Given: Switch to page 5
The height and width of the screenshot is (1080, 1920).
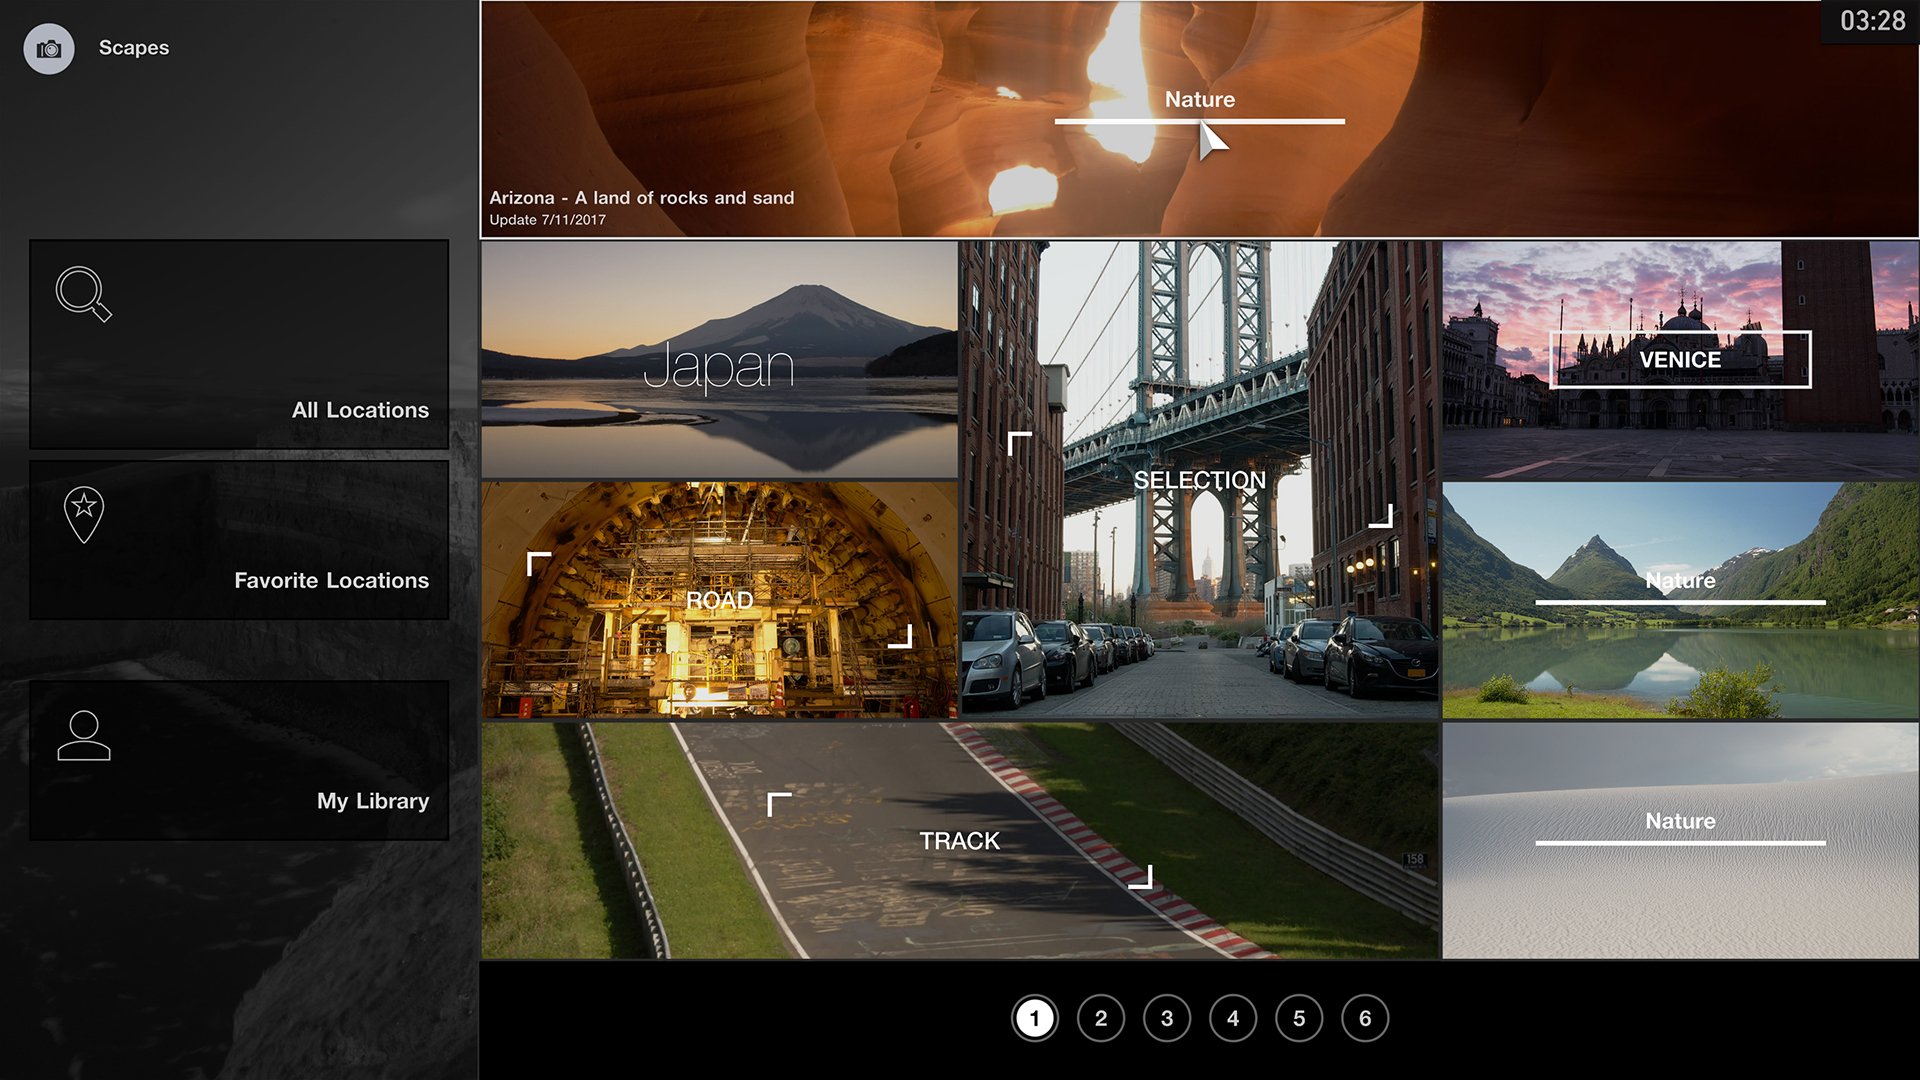Looking at the screenshot, I should coord(1298,1018).
